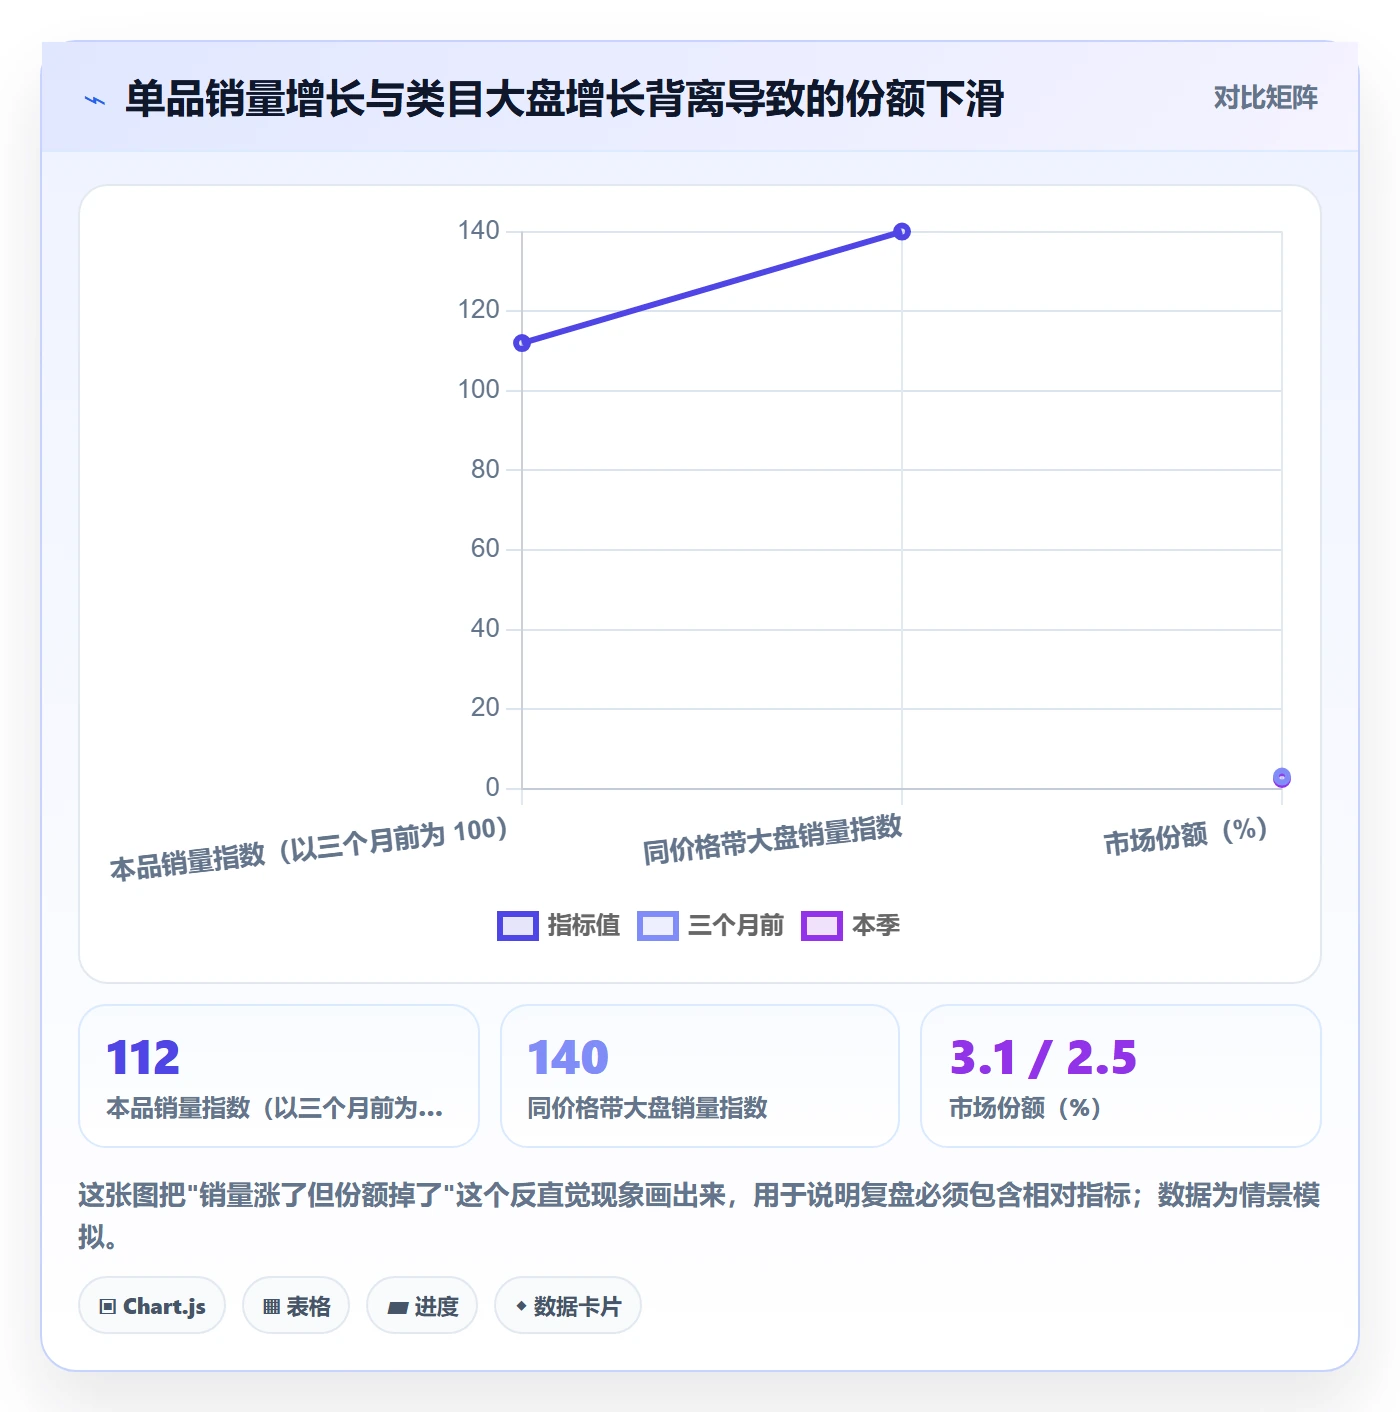Click the card title 单品销量增长与类目大盘增长背离
Image resolution: width=1400 pixels, height=1412 pixels.
tap(564, 99)
